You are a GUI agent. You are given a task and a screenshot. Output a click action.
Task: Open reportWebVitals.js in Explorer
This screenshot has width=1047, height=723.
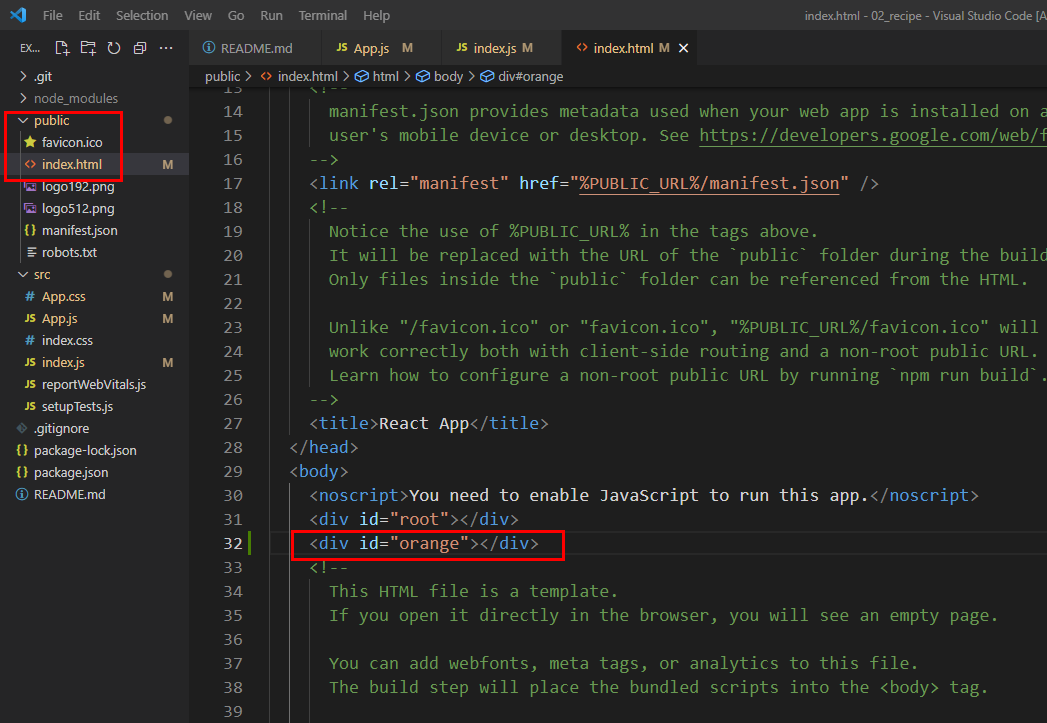click(x=94, y=385)
